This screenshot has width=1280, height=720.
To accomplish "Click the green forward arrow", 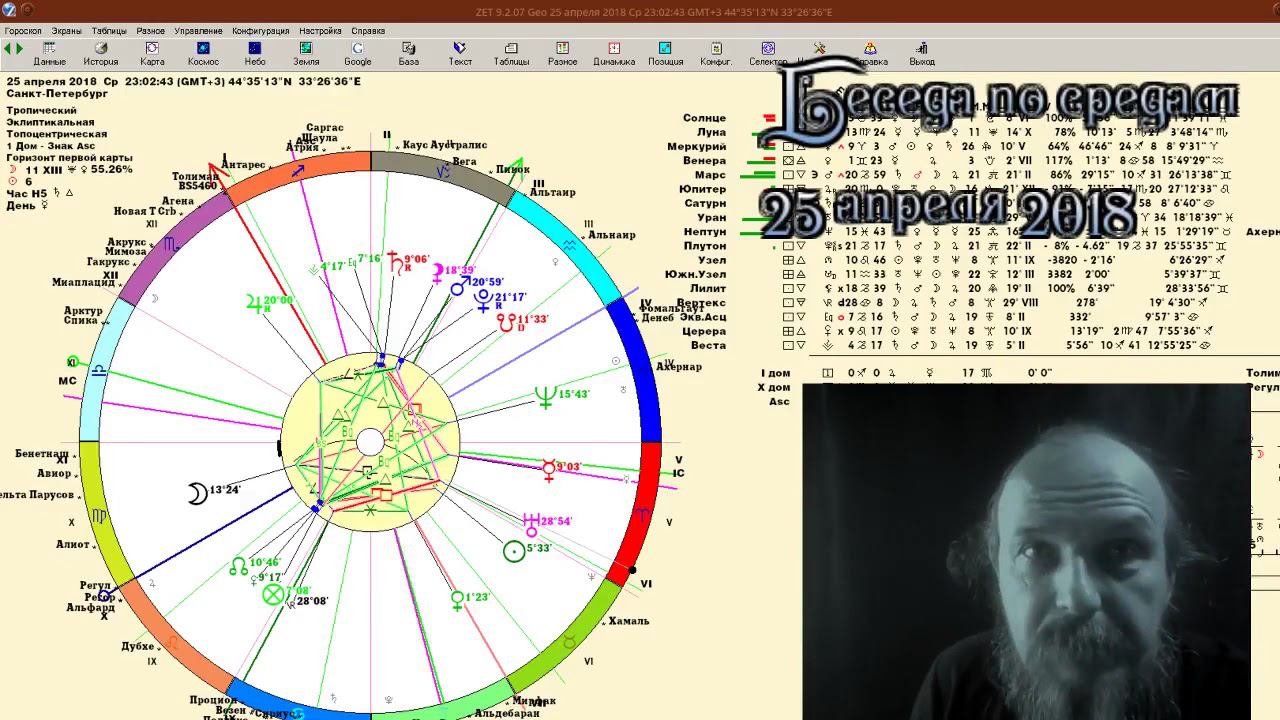I will (18, 48).
